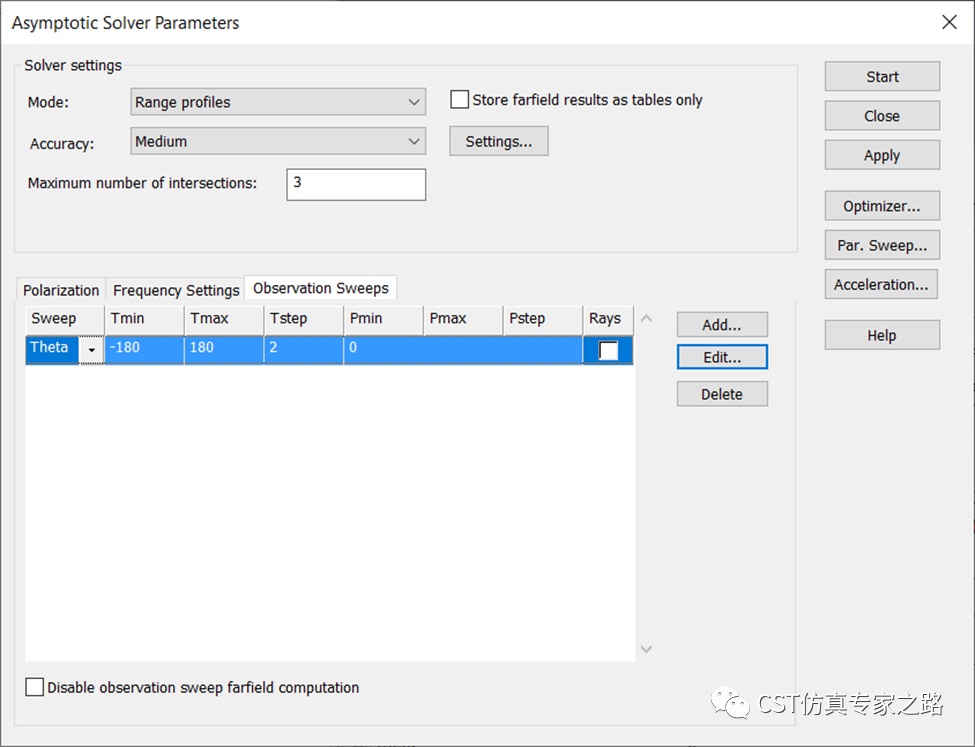Enable Disable observation sweep farfield computation

tap(35, 687)
